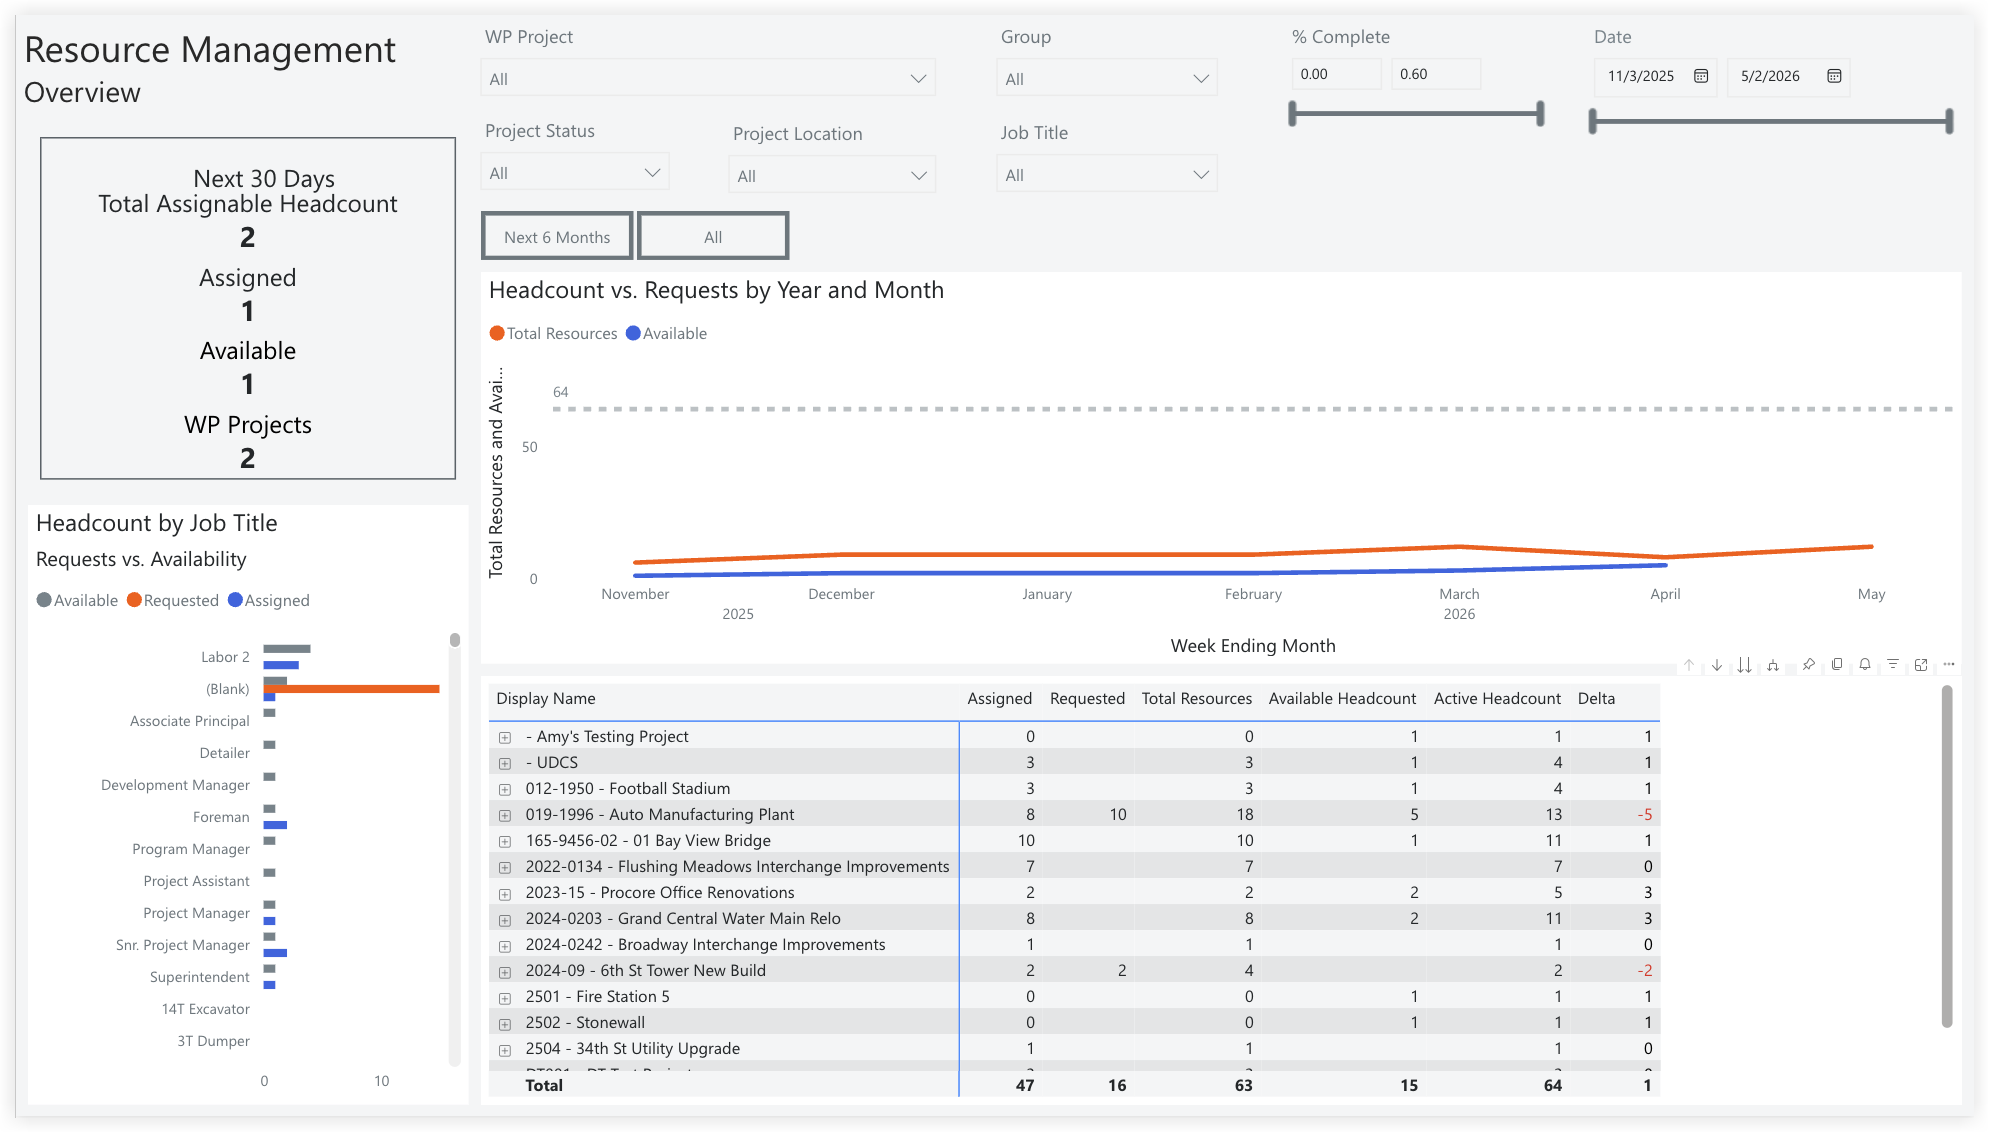Toggle the Available legend in job title chart

click(78, 600)
